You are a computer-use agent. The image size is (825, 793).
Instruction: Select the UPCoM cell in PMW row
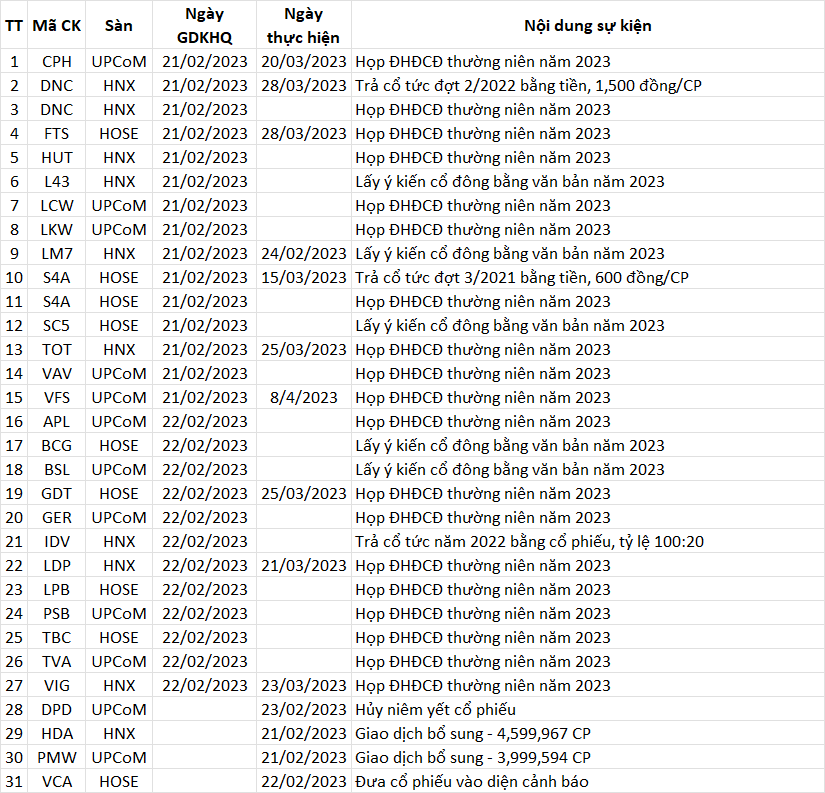(118, 758)
